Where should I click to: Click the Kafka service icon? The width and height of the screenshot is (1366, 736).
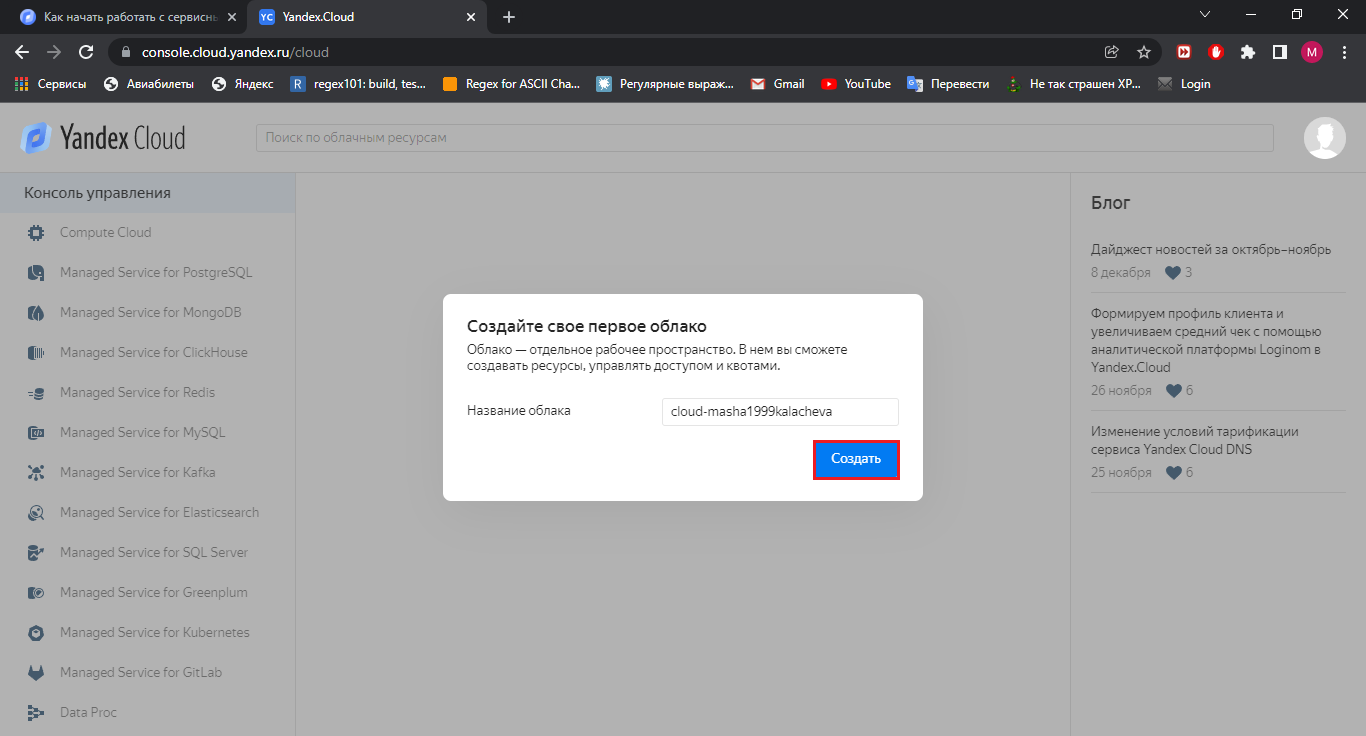pos(36,473)
